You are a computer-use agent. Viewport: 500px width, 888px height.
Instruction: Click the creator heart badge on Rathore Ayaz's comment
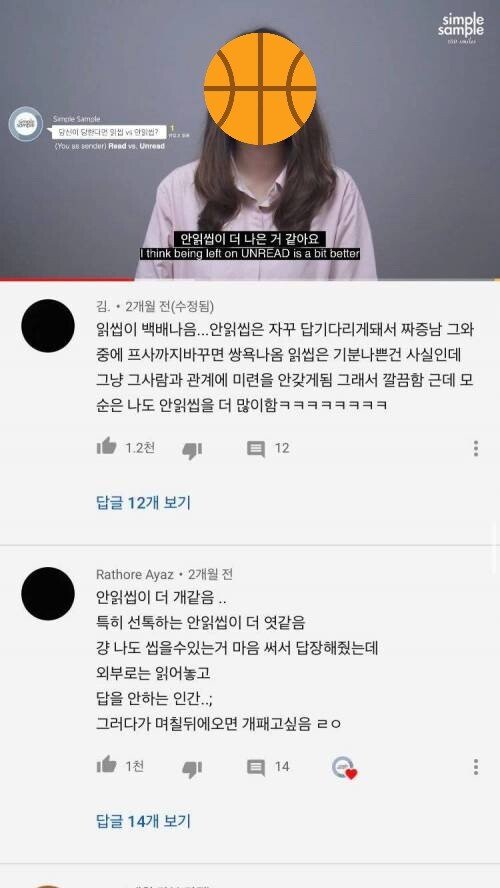tap(344, 767)
